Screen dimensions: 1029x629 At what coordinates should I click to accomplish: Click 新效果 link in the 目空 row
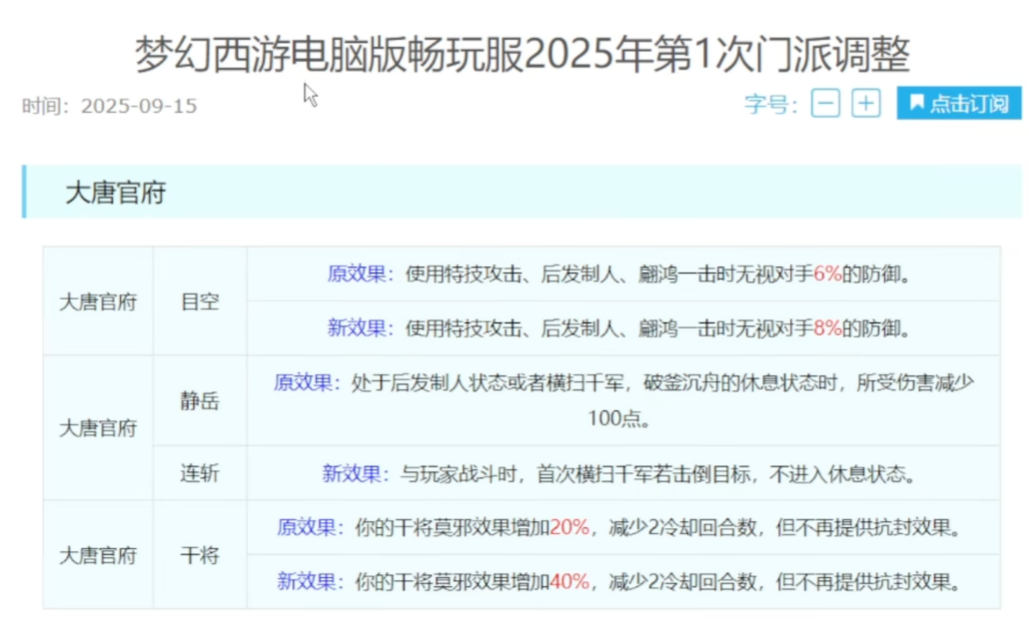(x=355, y=325)
